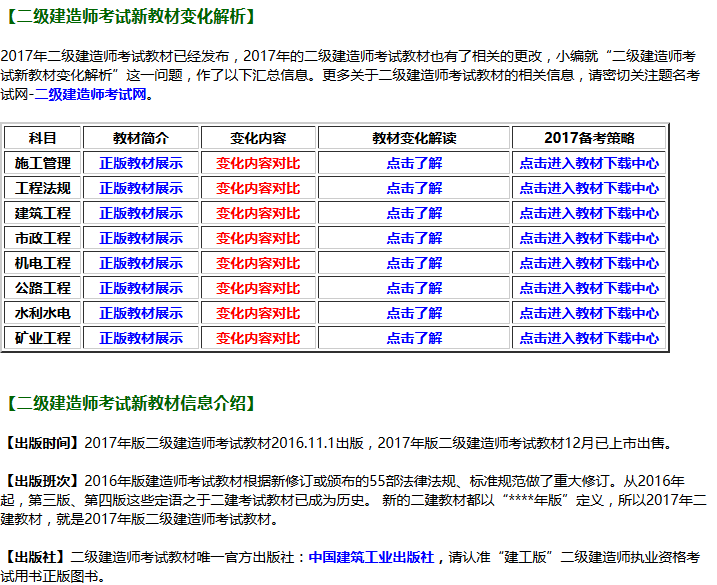This screenshot has height=585, width=717.
Task: View 变化内容对比 for the 机电工程 row
Action: pyautogui.click(x=258, y=263)
